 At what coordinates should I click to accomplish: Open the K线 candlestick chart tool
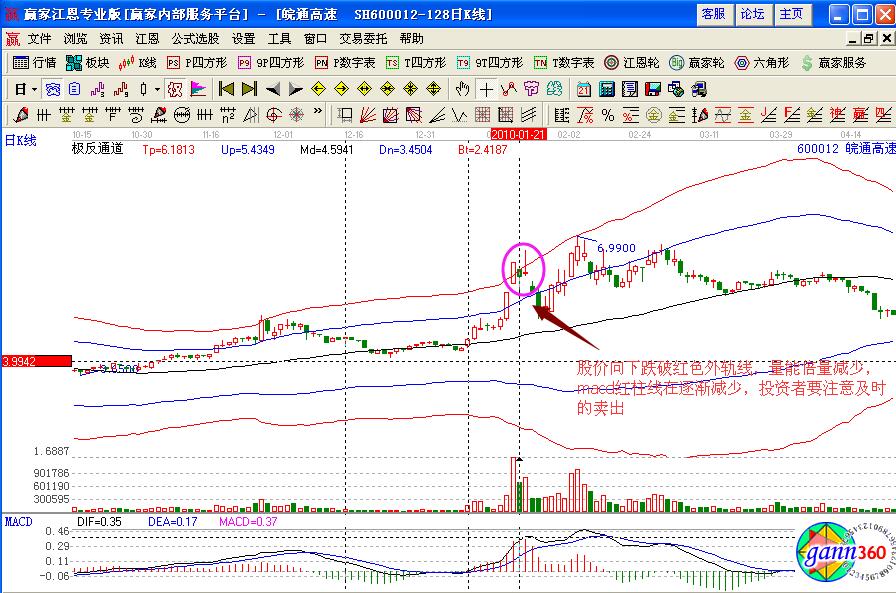[138, 62]
